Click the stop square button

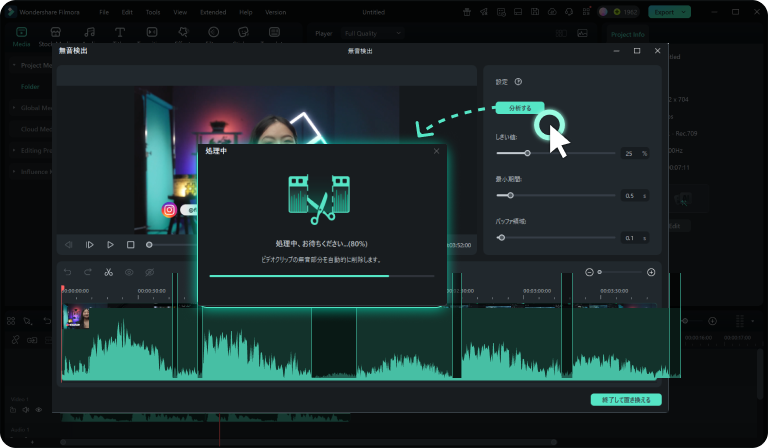click(x=130, y=245)
